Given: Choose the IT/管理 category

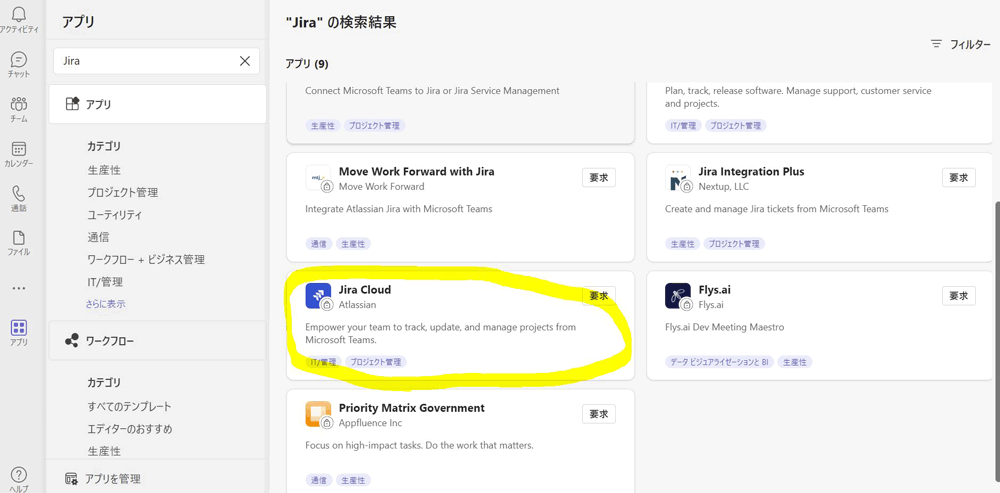Looking at the screenshot, I should point(105,282).
